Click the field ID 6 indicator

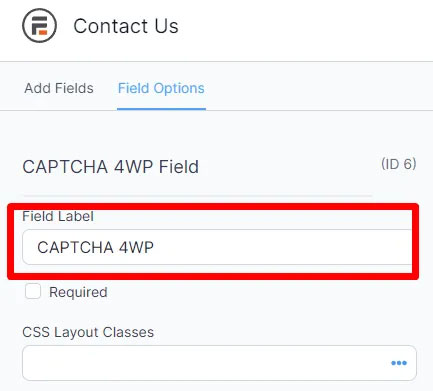(x=399, y=164)
